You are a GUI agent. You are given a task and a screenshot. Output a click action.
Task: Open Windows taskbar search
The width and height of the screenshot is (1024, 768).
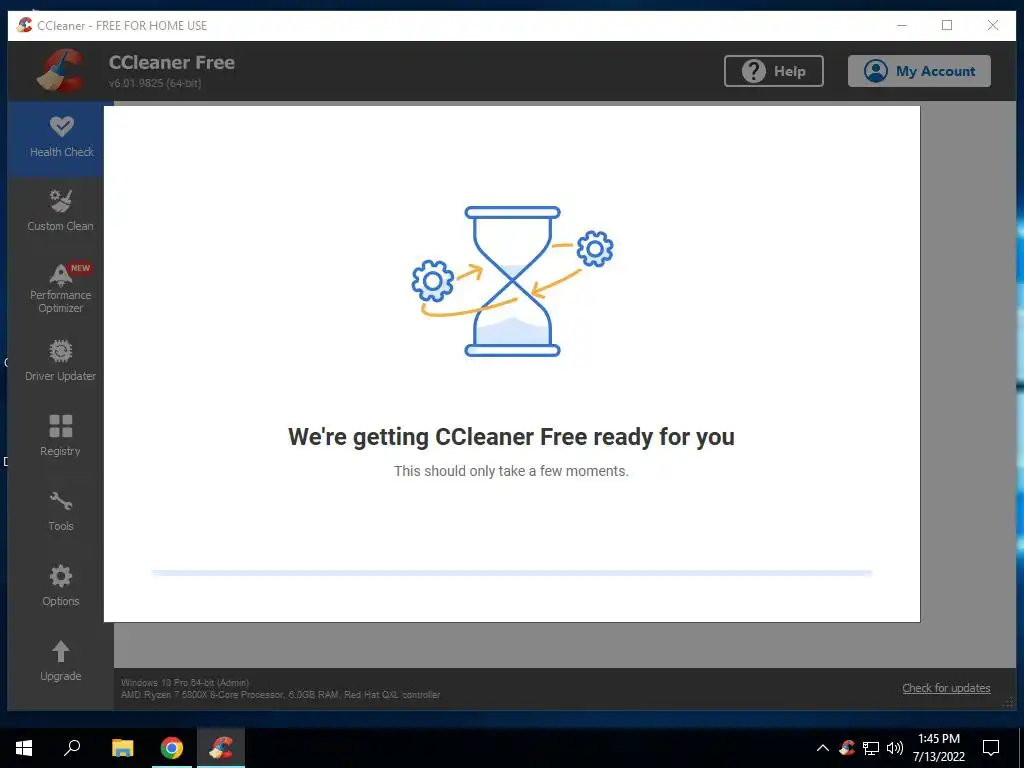pyautogui.click(x=72, y=748)
